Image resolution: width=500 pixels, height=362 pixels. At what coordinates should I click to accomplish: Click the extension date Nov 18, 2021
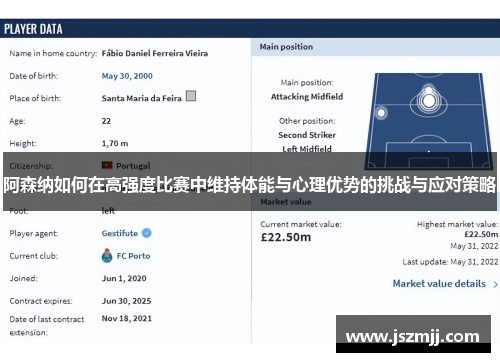coord(127,318)
